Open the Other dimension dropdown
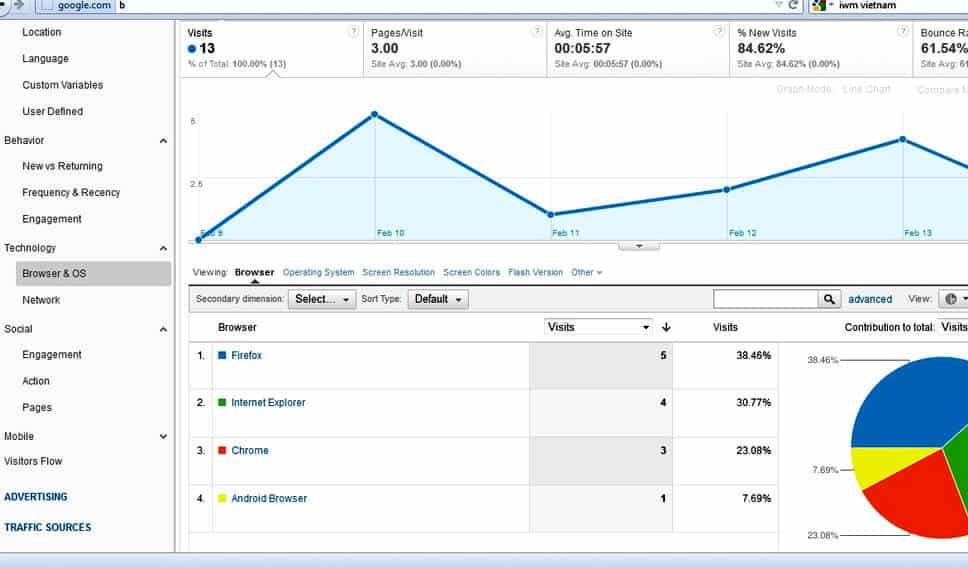 (586, 272)
